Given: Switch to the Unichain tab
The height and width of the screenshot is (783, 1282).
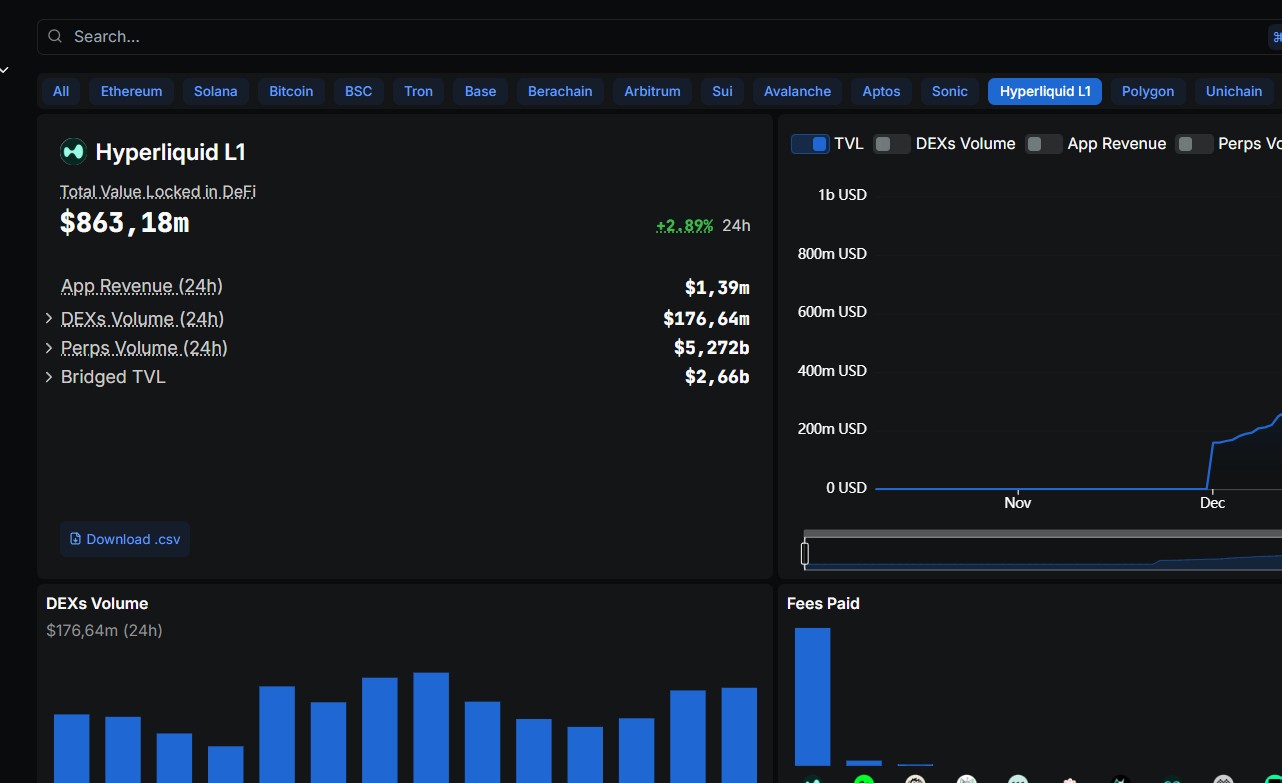Looking at the screenshot, I should pos(1234,91).
